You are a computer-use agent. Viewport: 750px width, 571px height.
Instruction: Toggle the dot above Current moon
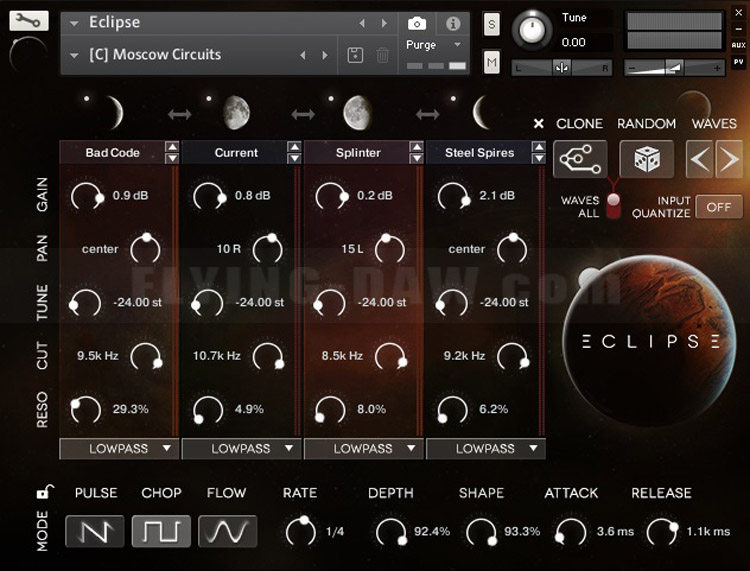(209, 99)
